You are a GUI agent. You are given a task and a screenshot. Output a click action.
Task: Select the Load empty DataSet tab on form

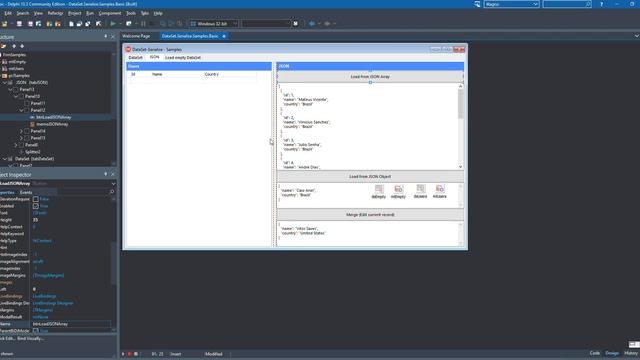(182, 58)
